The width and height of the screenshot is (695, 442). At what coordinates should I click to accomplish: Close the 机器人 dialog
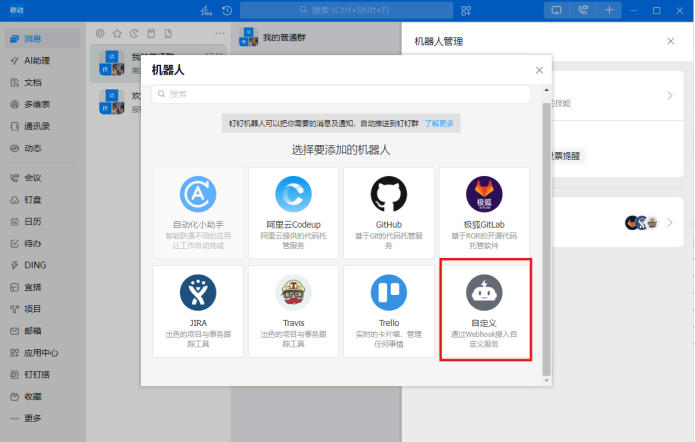click(539, 70)
